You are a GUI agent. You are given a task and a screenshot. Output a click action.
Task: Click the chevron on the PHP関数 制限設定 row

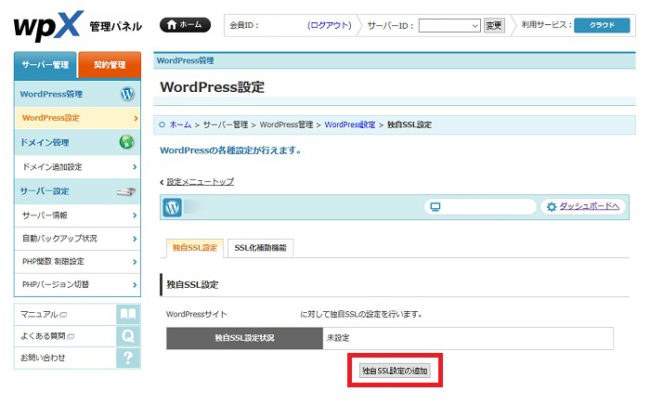135,262
